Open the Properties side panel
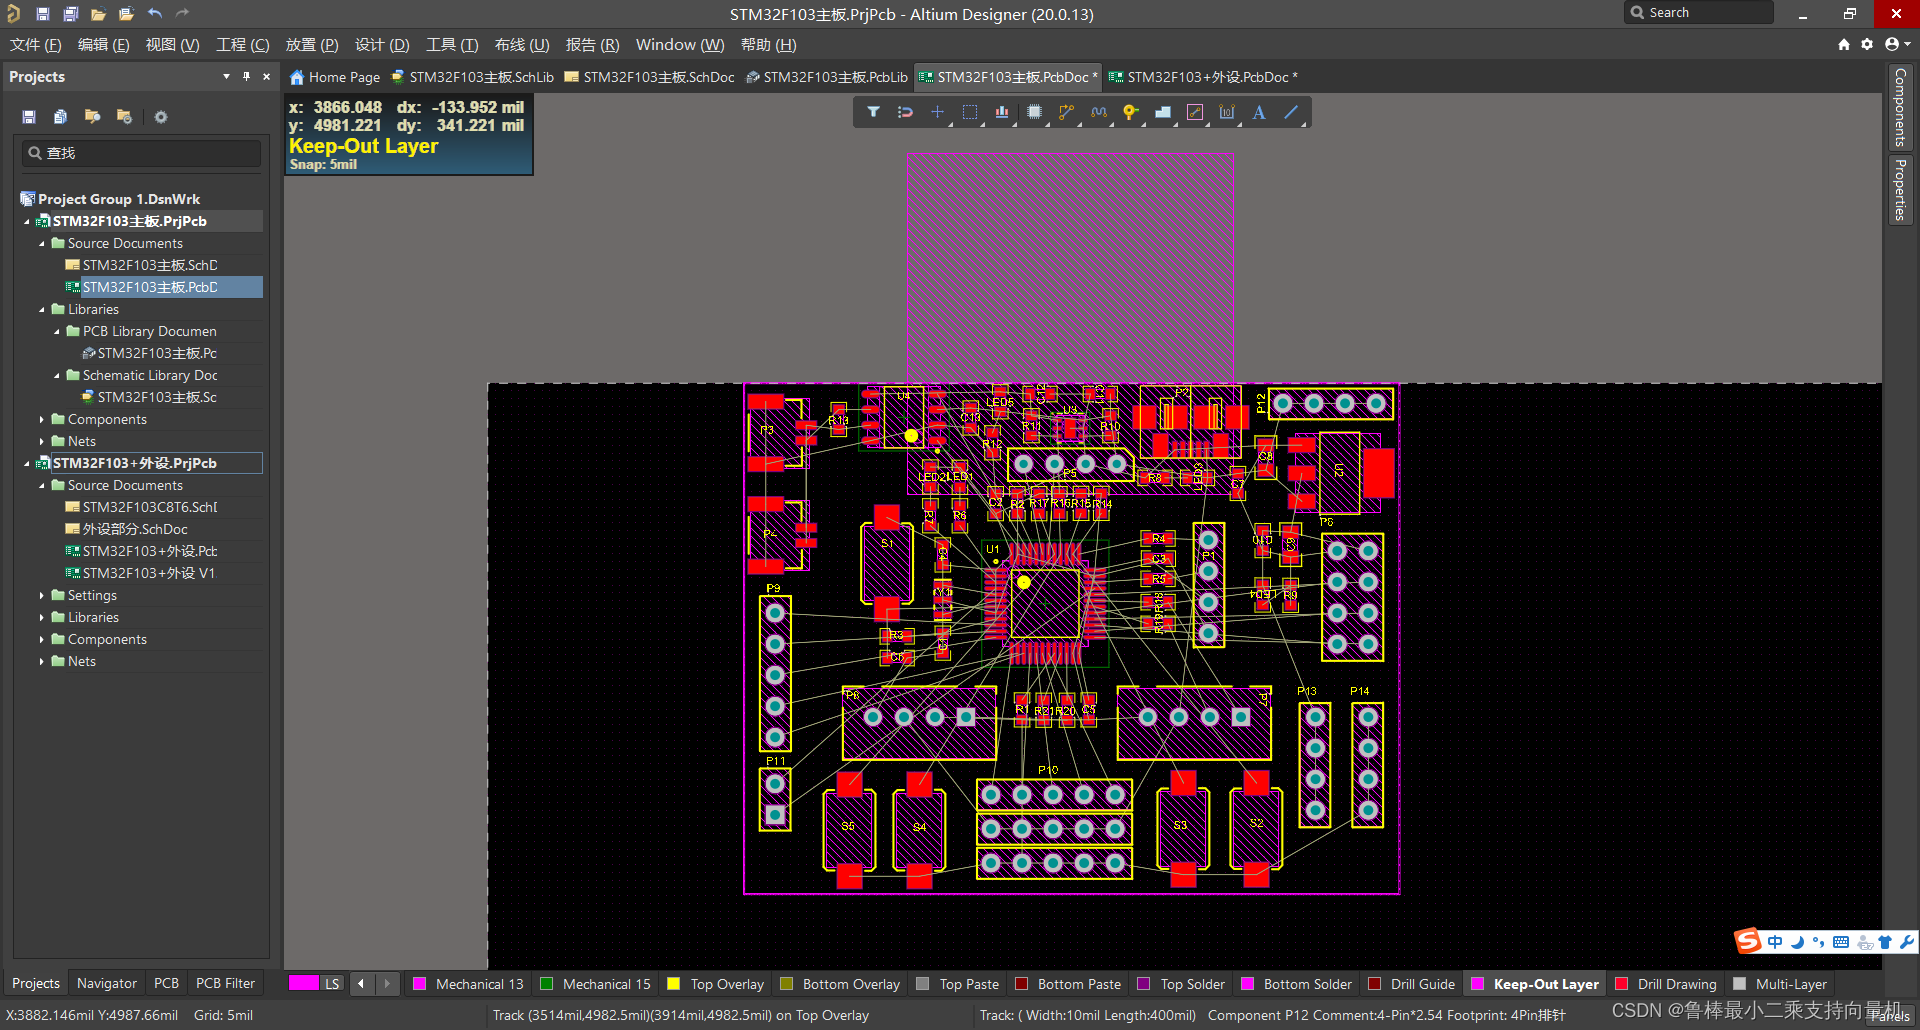The height and width of the screenshot is (1030, 1920). point(1900,189)
